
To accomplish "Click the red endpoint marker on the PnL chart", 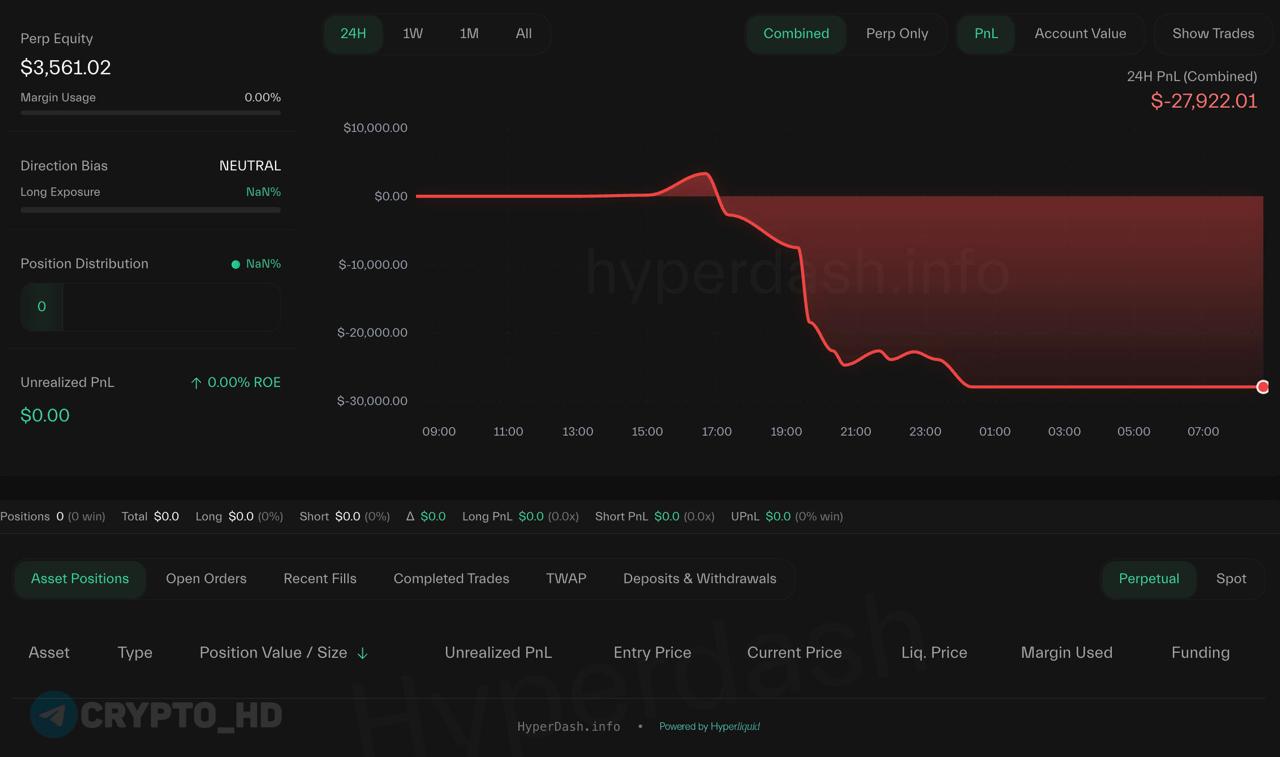I will [1263, 387].
